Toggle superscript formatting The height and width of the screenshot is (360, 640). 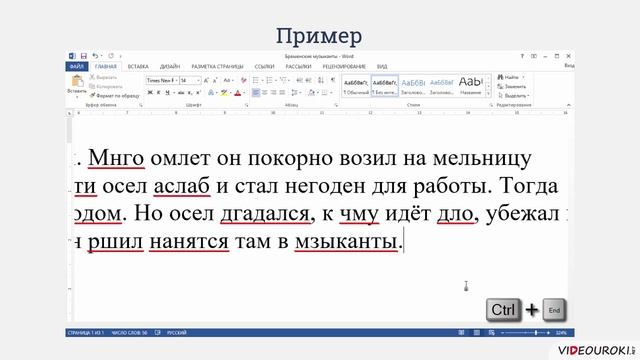[198, 93]
